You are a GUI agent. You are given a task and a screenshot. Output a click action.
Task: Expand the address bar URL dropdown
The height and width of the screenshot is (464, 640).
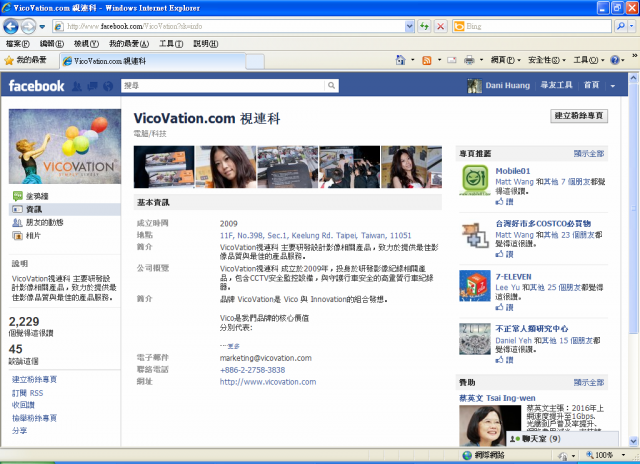(x=409, y=26)
